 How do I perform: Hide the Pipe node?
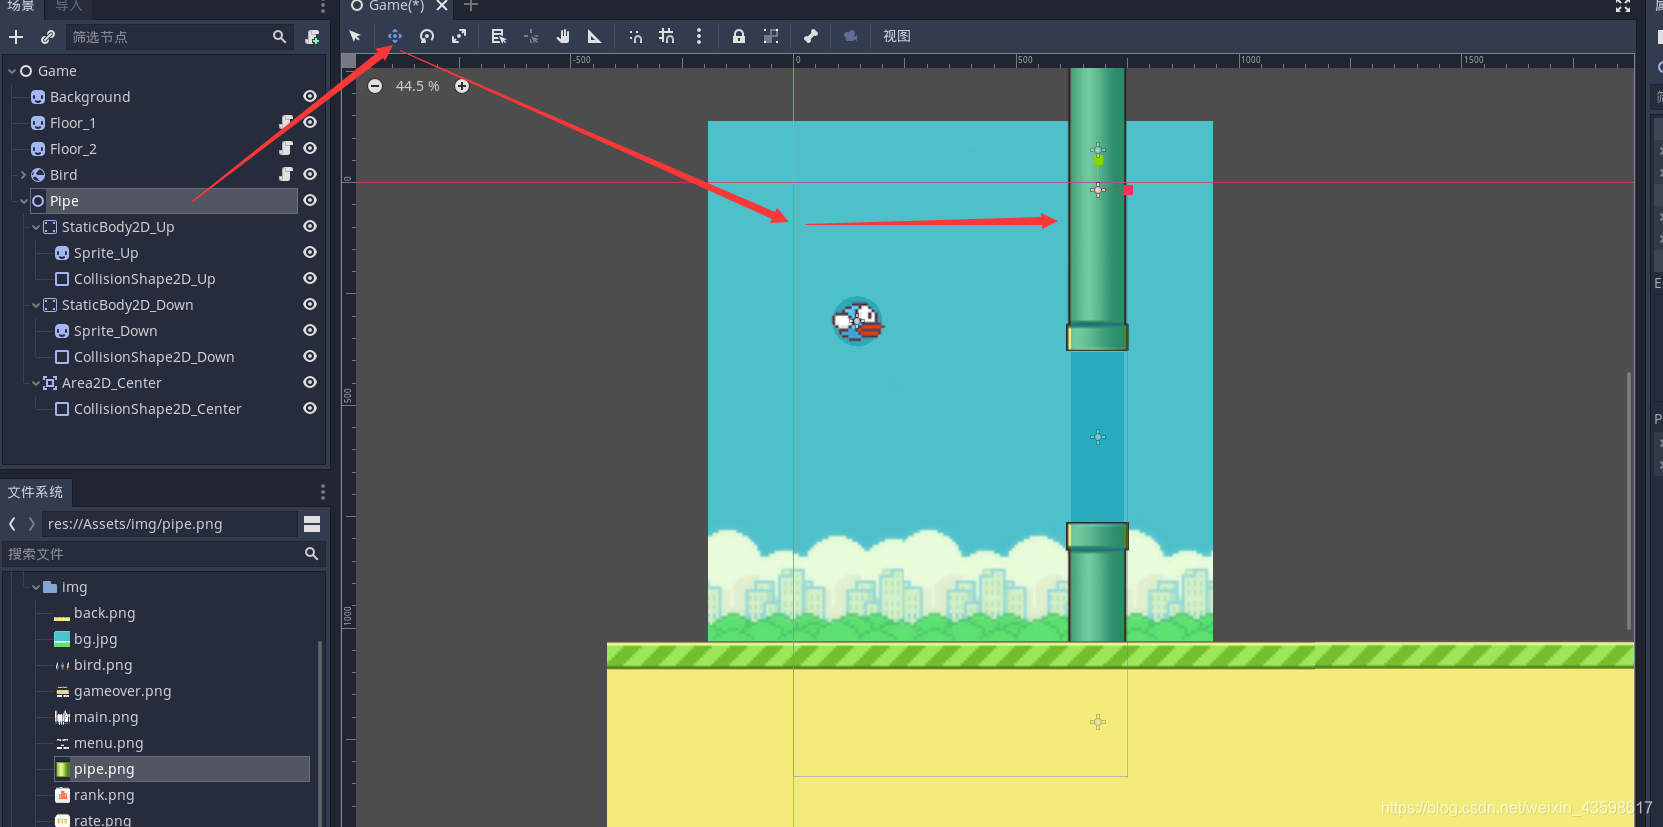pos(310,201)
